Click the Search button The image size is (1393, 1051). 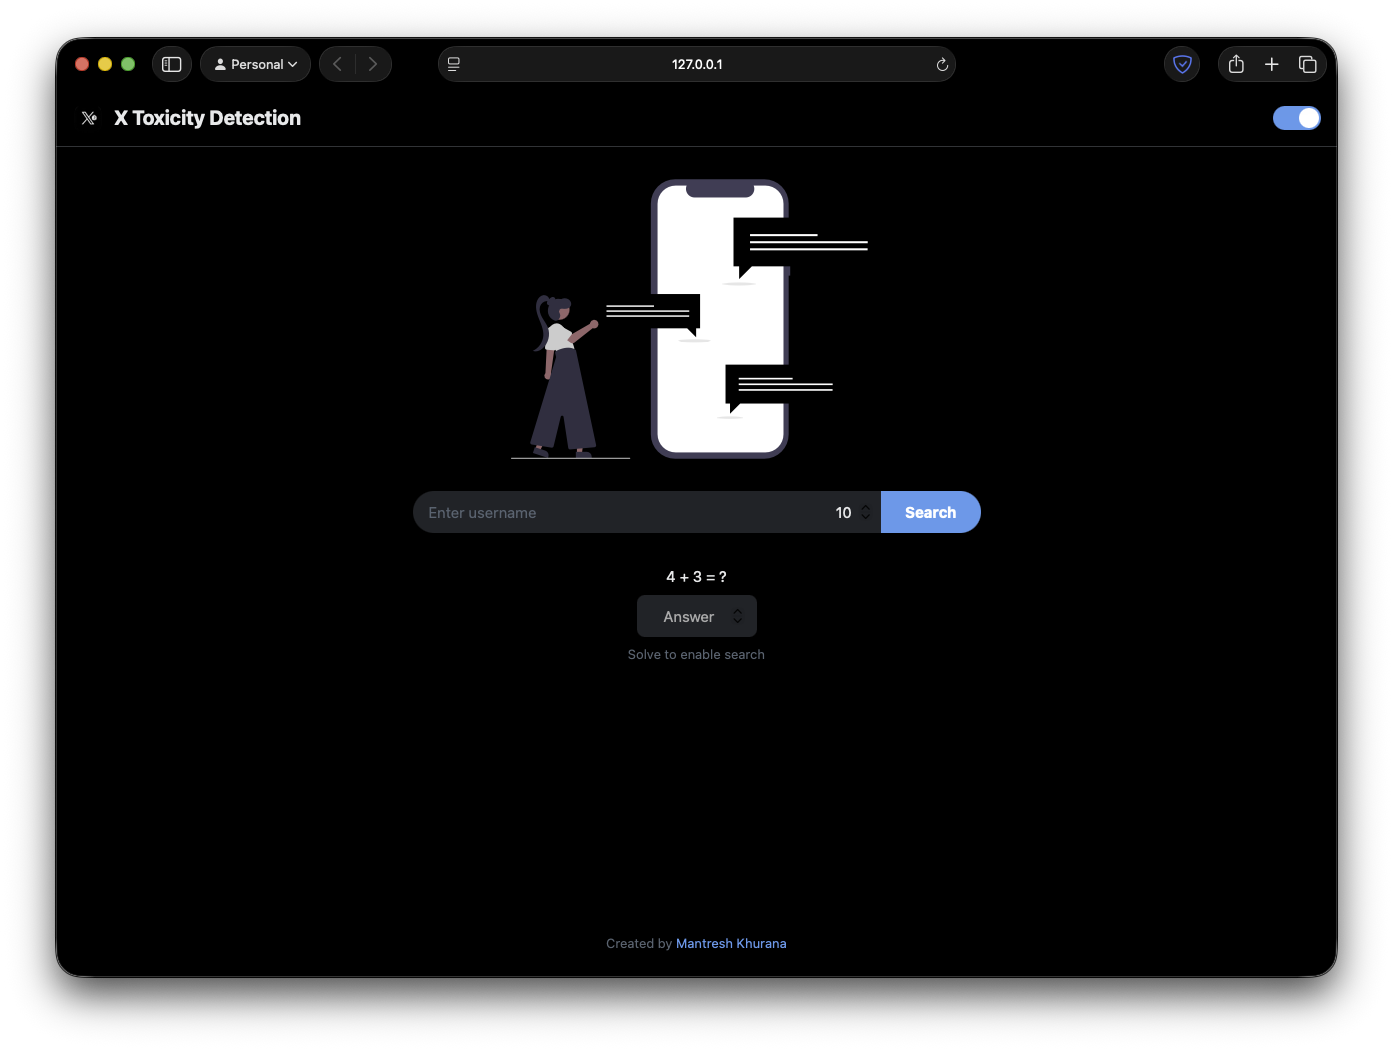[x=930, y=512]
